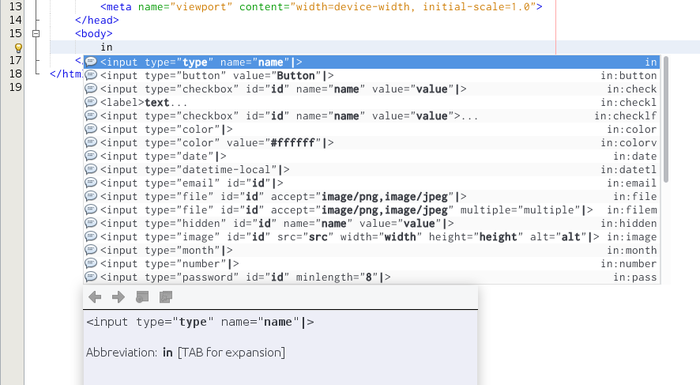Image resolution: width=700 pixels, height=385 pixels.
Task: Click the completion list vertical scrollbar
Action: pyautogui.click(x=666, y=120)
